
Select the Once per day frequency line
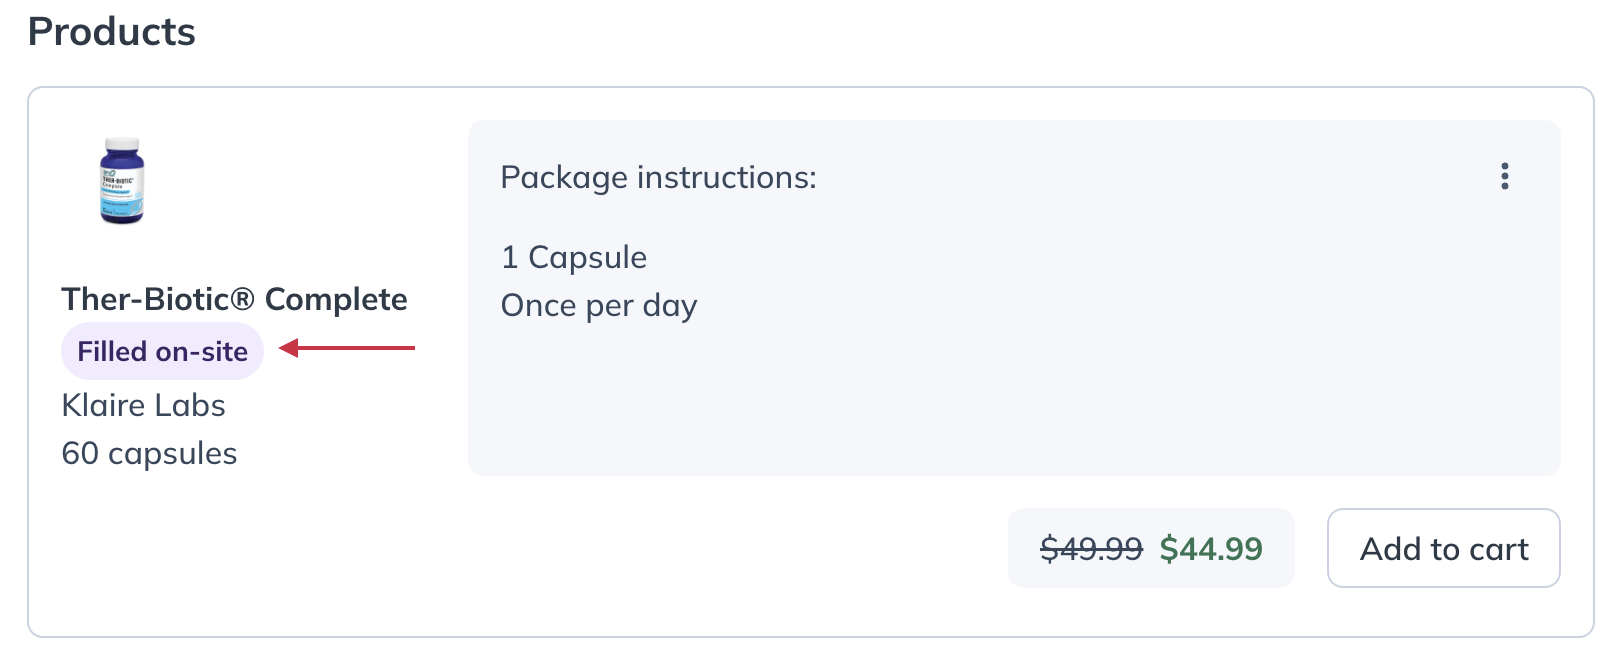[x=599, y=305]
